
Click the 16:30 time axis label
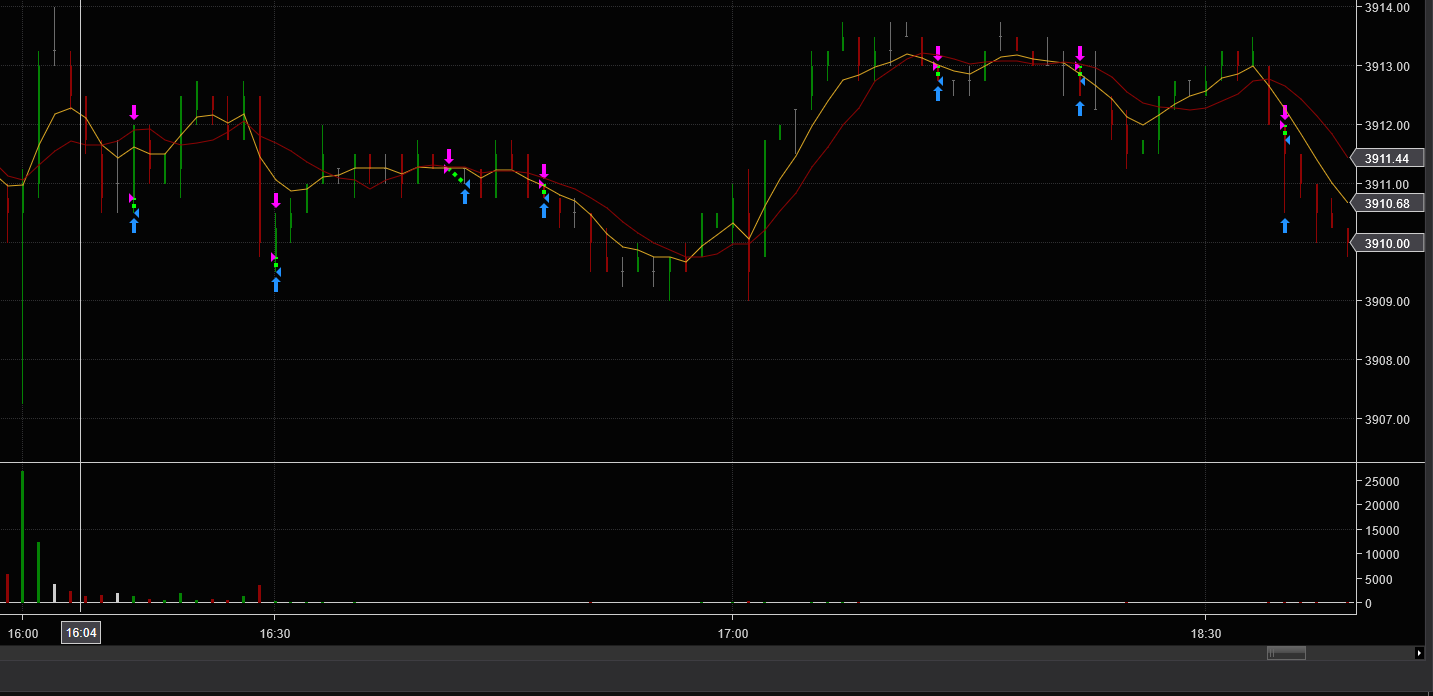275,633
